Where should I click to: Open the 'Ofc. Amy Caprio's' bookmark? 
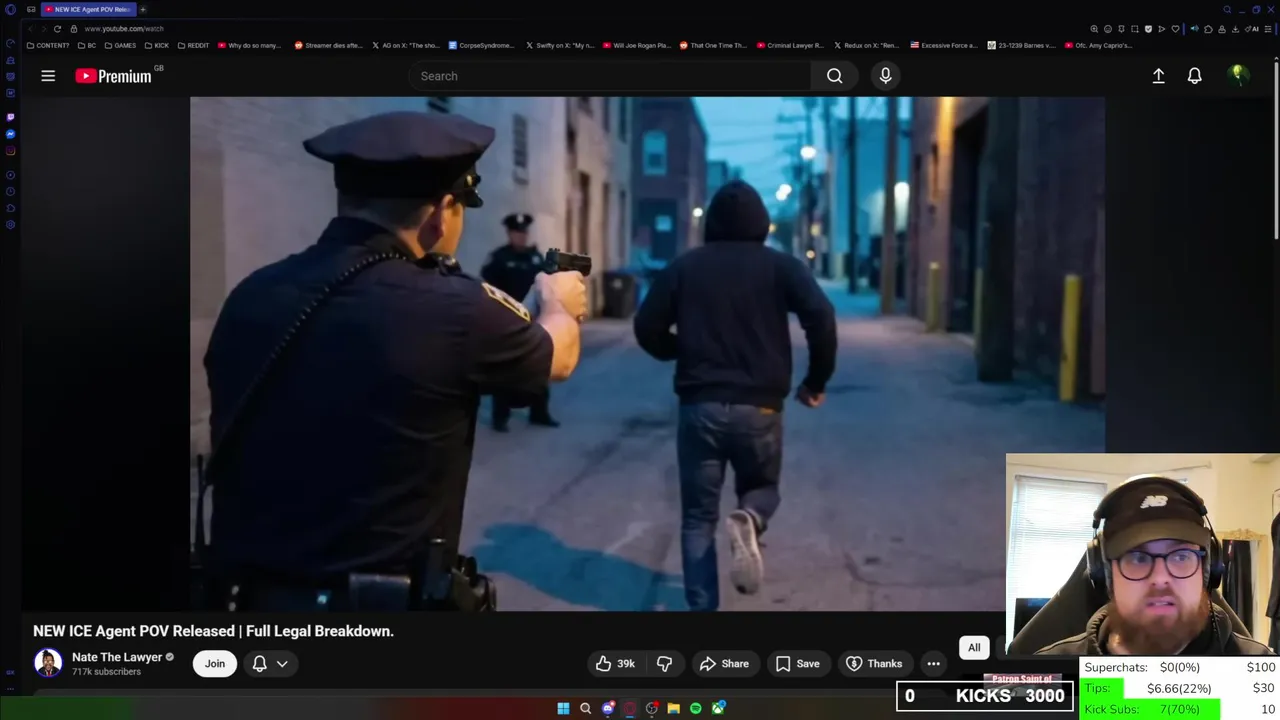[x=1098, y=45]
